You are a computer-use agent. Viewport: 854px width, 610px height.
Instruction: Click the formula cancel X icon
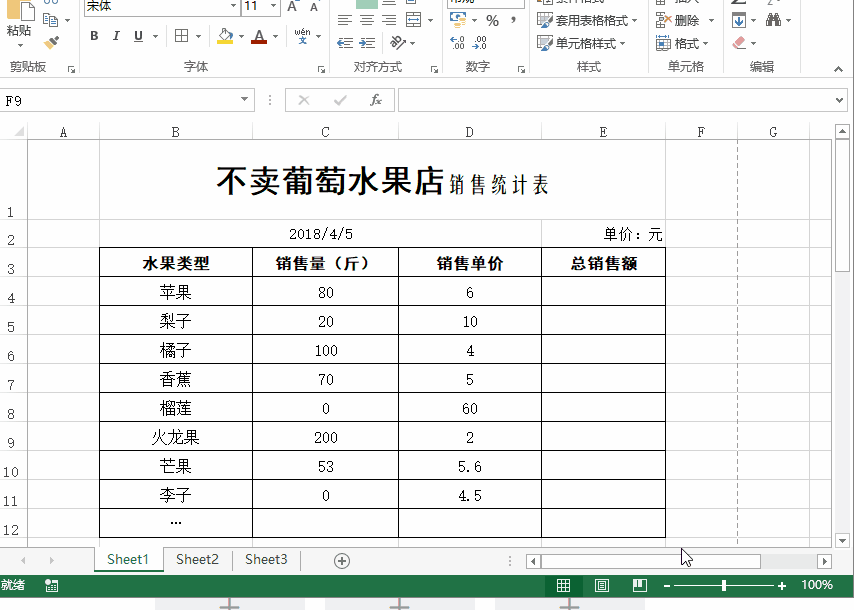click(x=304, y=100)
